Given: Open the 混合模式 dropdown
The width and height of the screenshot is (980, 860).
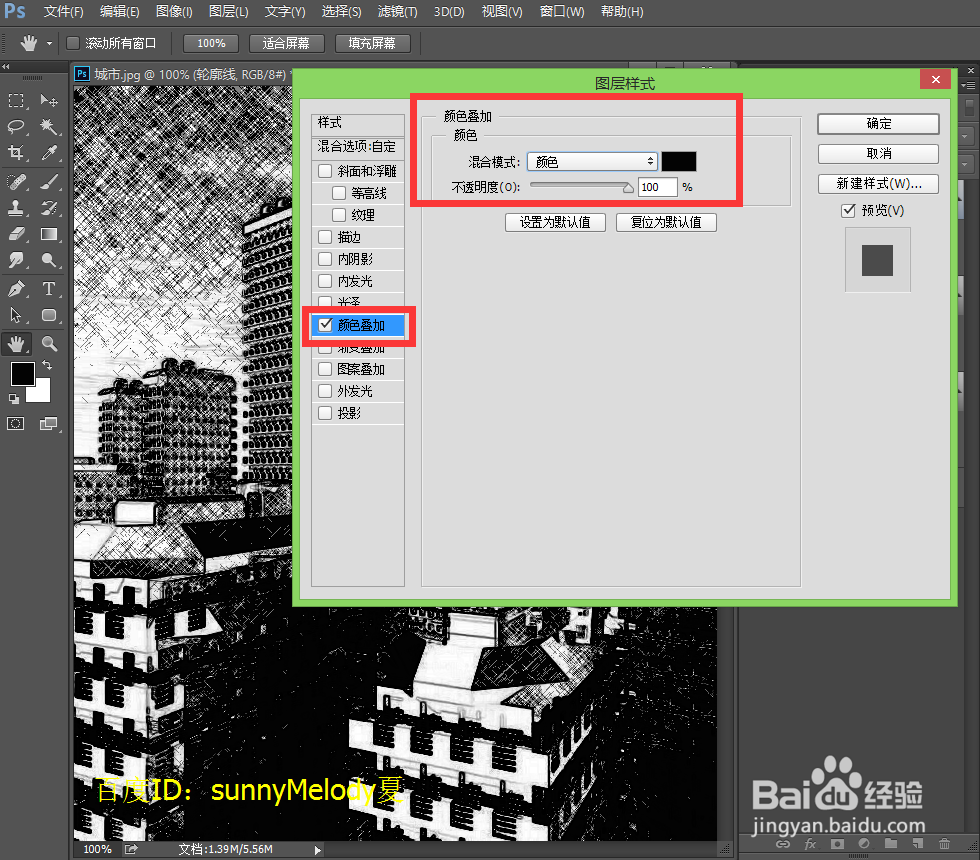Looking at the screenshot, I should coord(592,162).
